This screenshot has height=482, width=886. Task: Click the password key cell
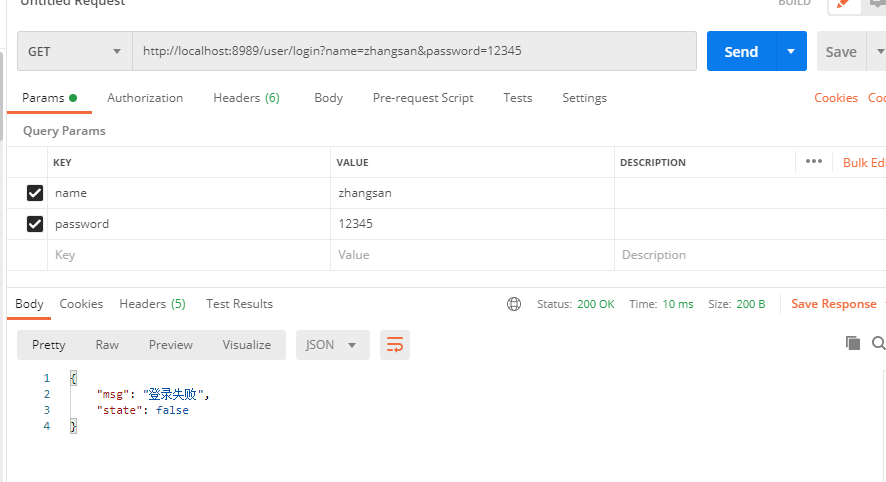coord(189,224)
